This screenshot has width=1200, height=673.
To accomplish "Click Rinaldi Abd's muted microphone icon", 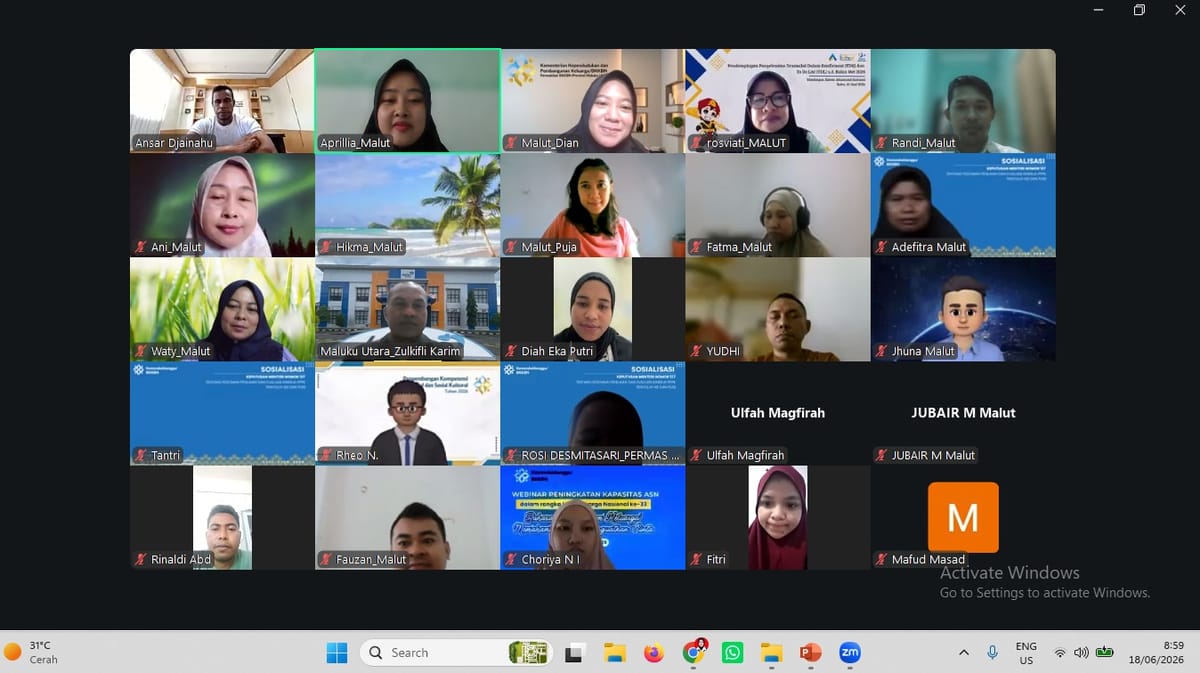I will click(141, 559).
